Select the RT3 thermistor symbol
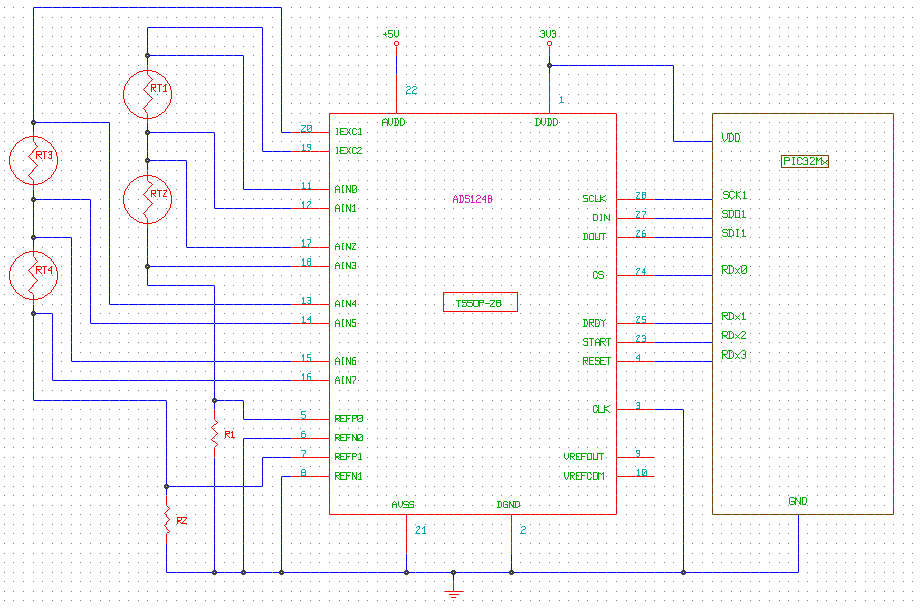This screenshot has width=921, height=609. coord(33,160)
